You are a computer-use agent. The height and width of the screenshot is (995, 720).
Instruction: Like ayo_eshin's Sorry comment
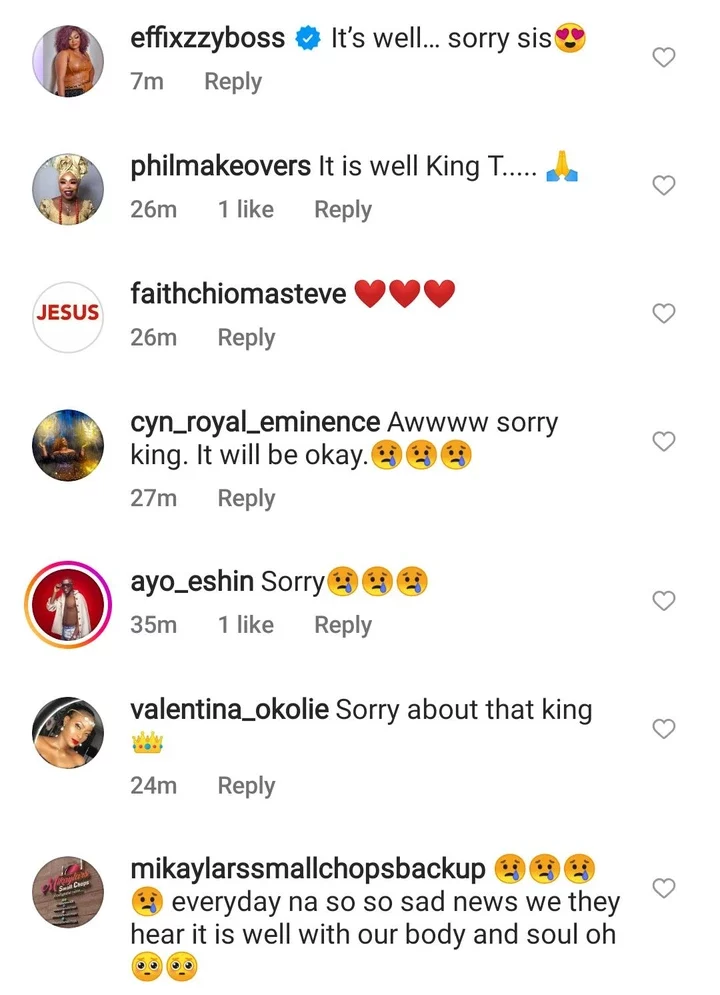point(663,601)
